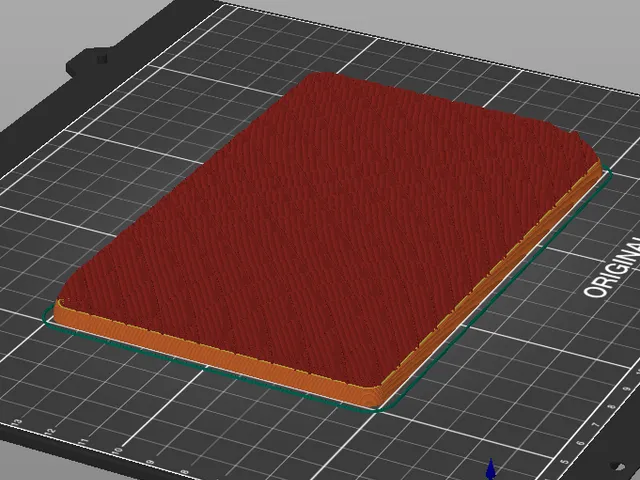Click bed grid label 7
Screen dimensions: 640x480
tap(596, 425)
